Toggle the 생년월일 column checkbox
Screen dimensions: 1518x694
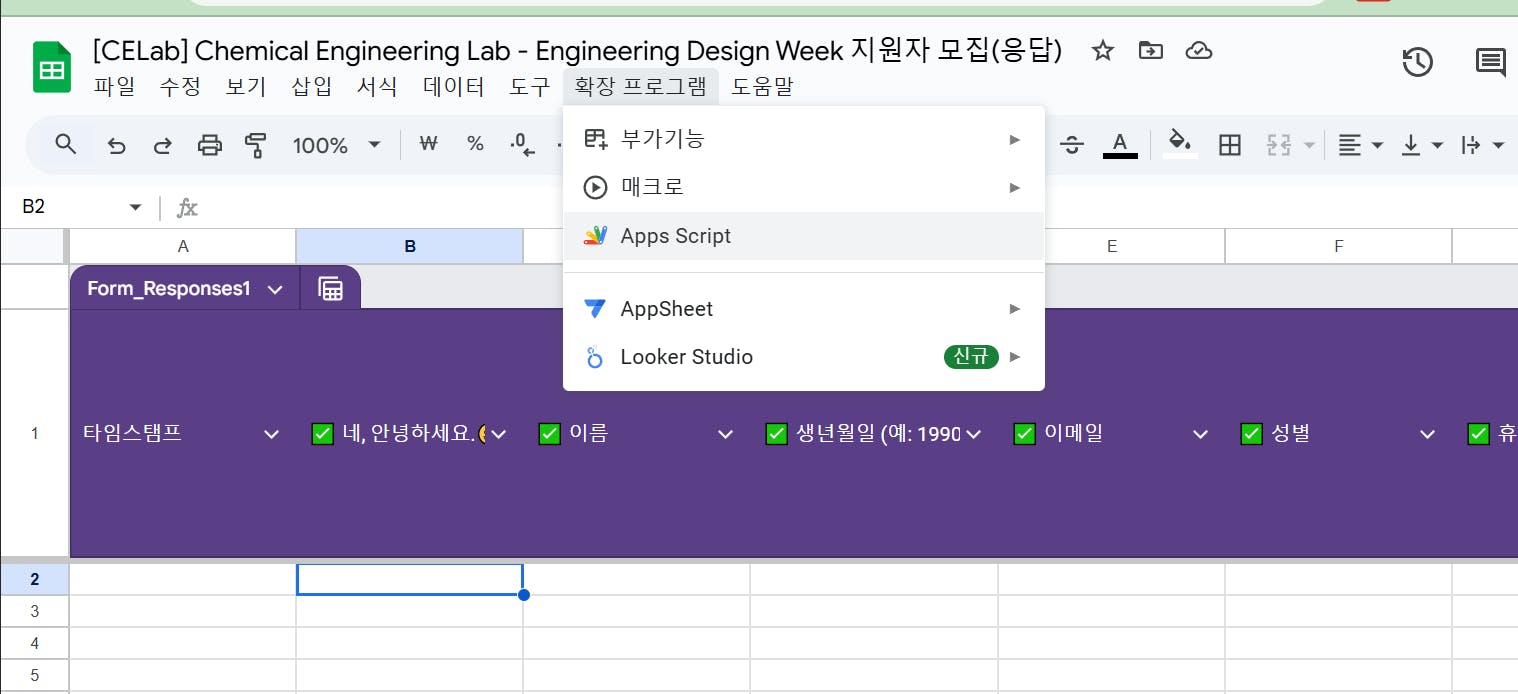coord(776,434)
